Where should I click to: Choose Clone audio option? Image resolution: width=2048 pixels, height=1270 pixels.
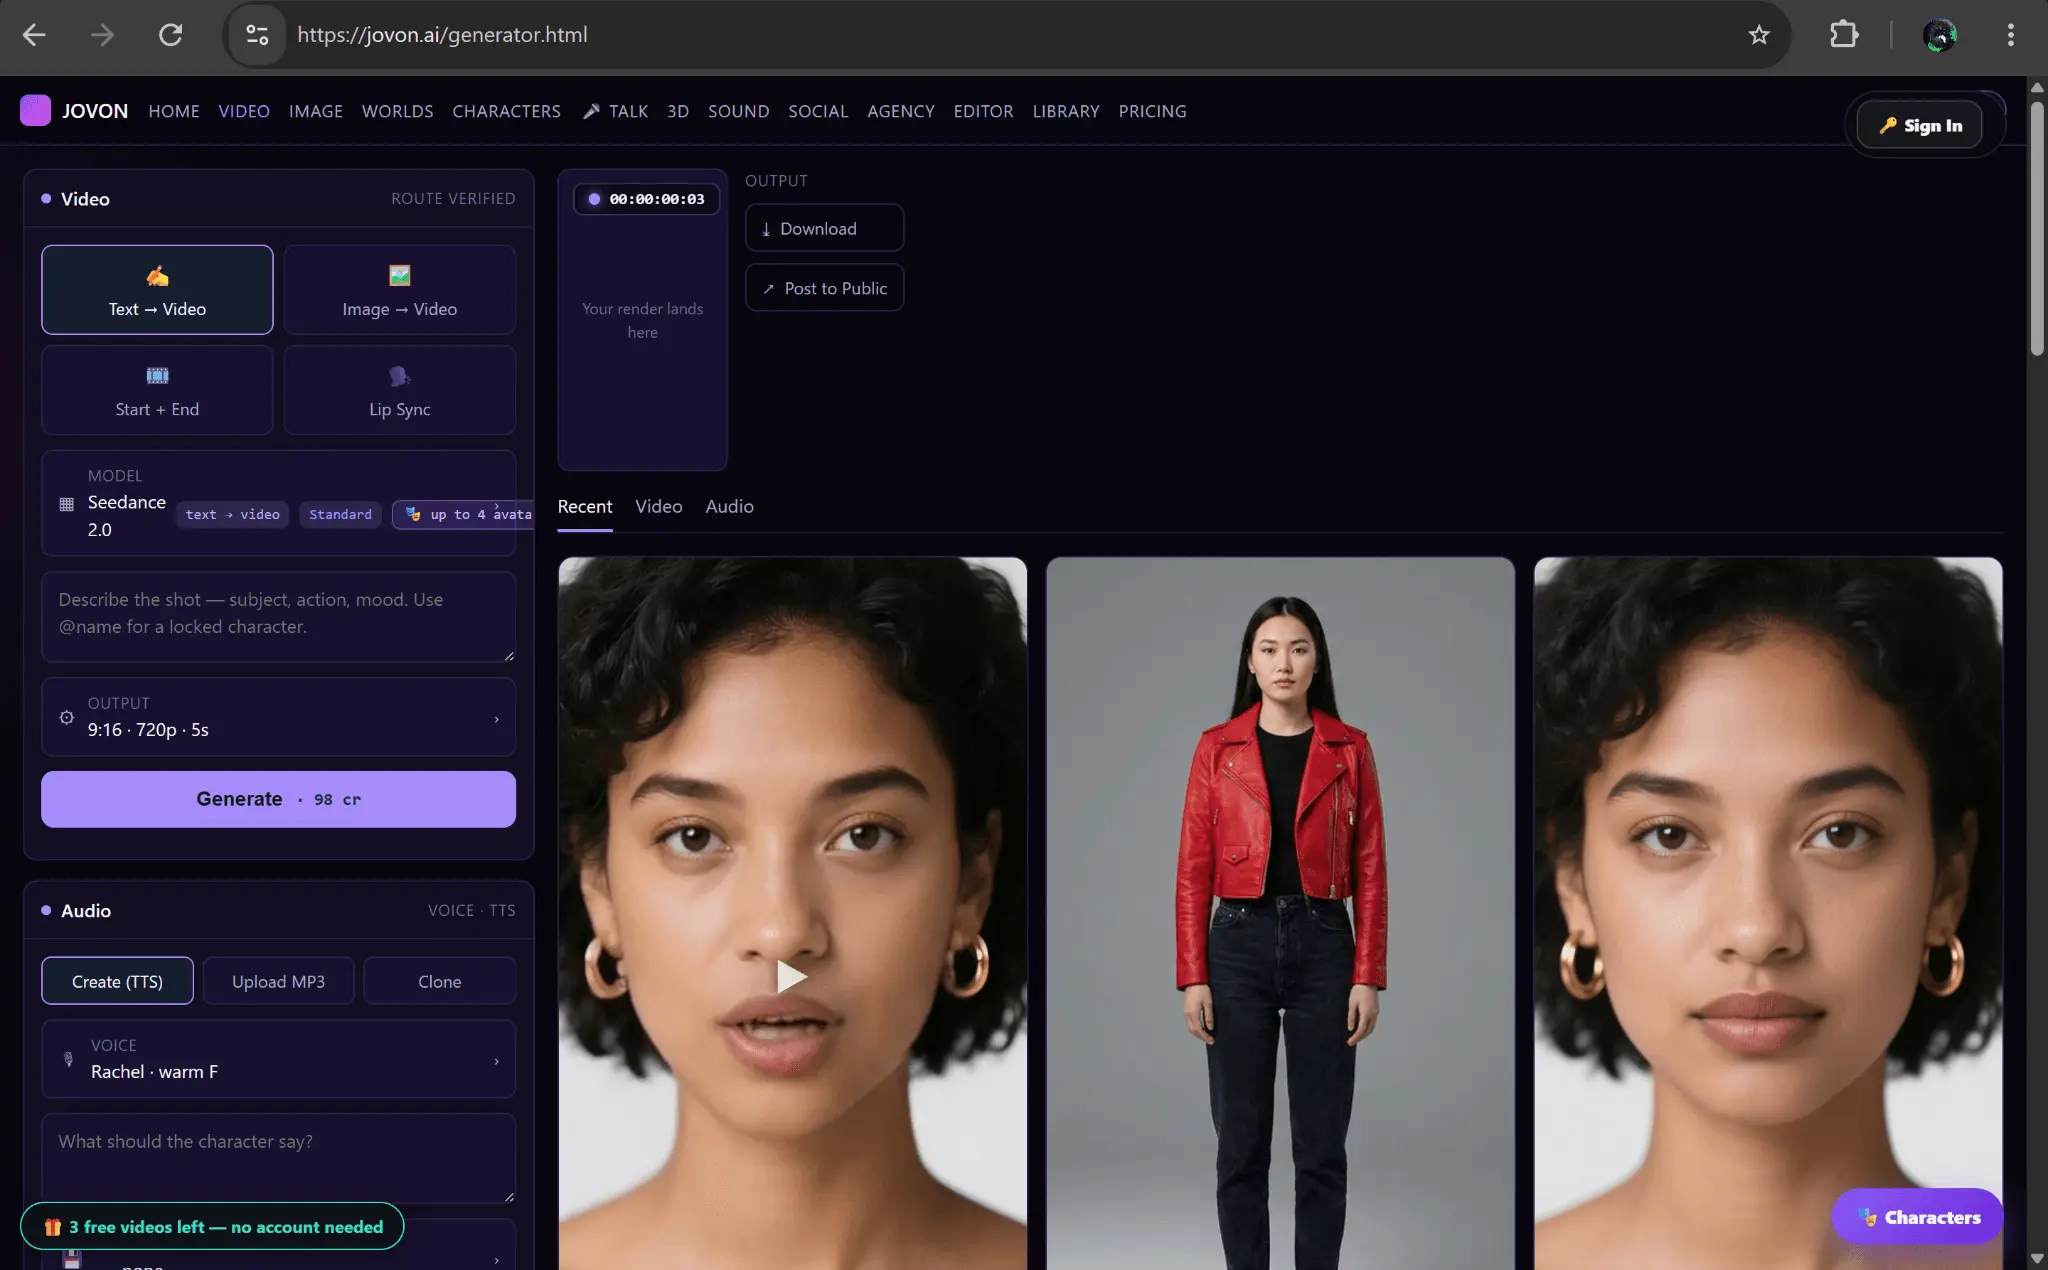tap(440, 981)
